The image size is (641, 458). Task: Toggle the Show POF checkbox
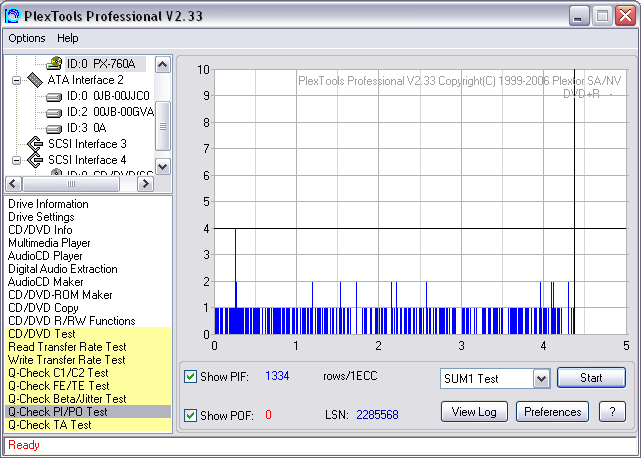(191, 415)
